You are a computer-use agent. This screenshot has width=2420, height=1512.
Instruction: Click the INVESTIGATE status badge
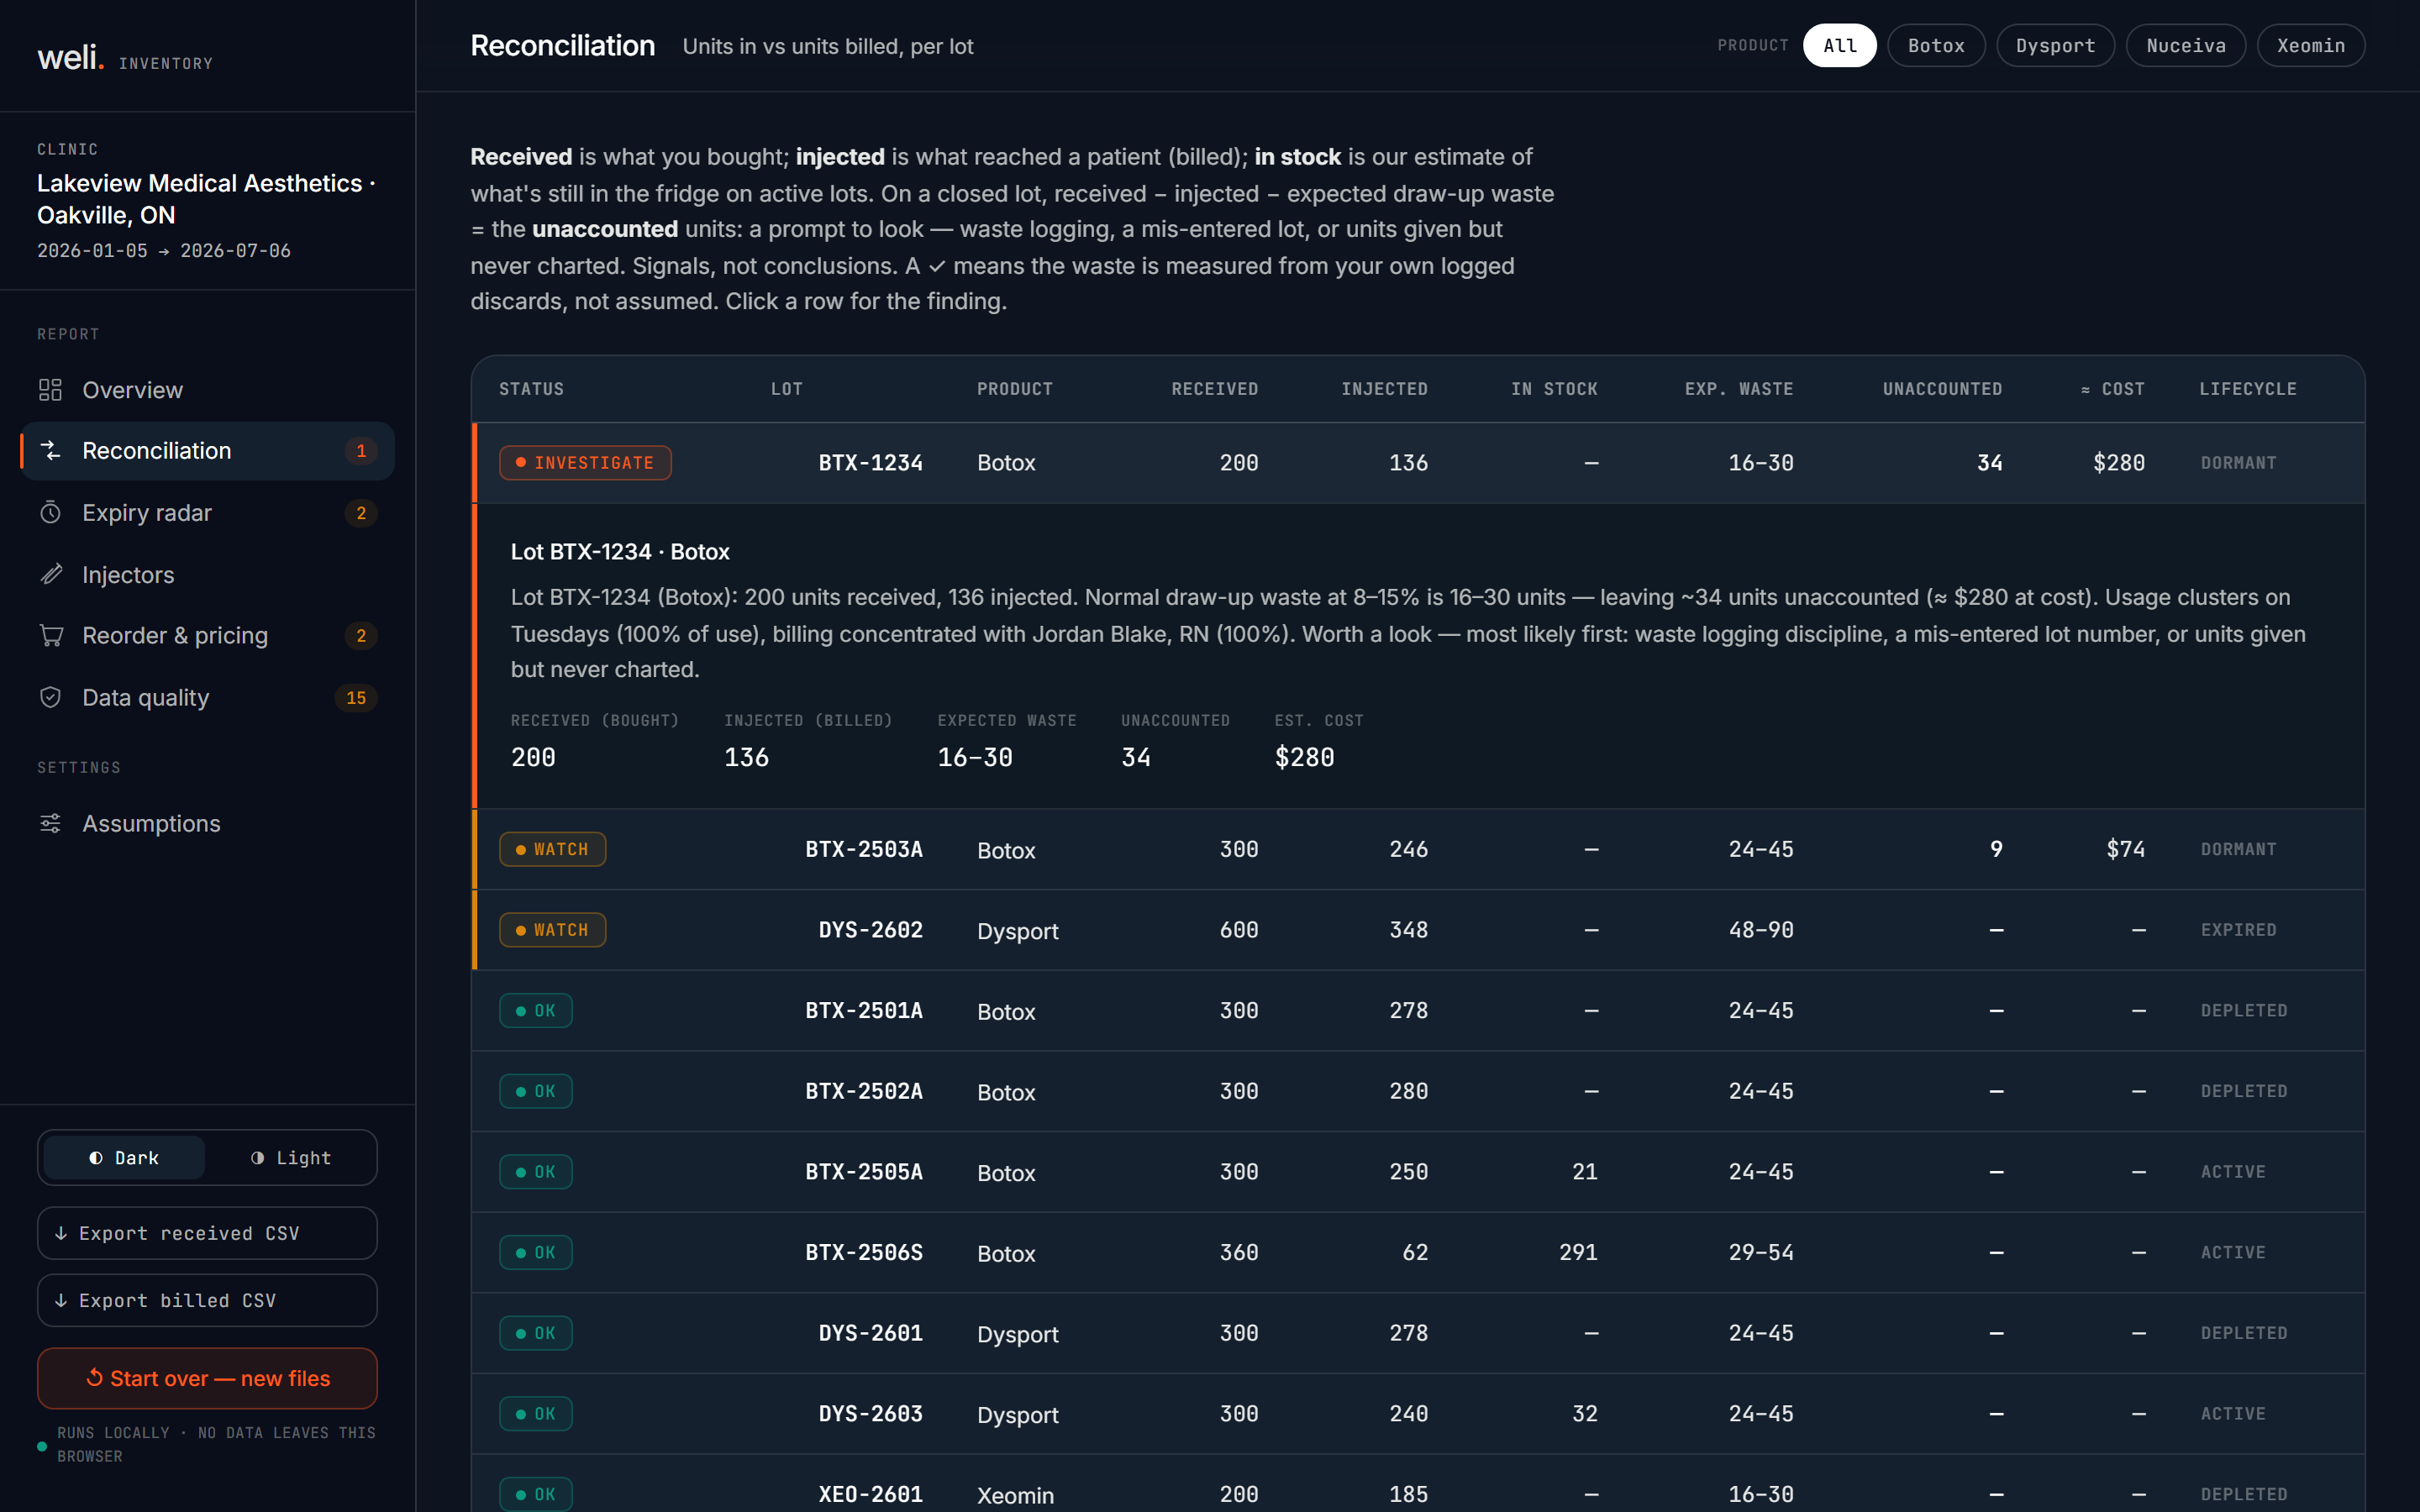[585, 463]
